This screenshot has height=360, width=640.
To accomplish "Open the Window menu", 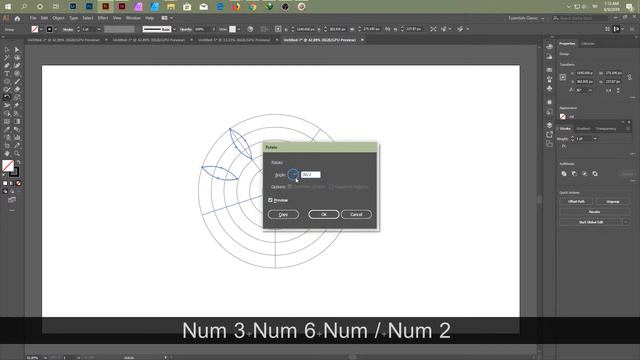I will tap(133, 18).
